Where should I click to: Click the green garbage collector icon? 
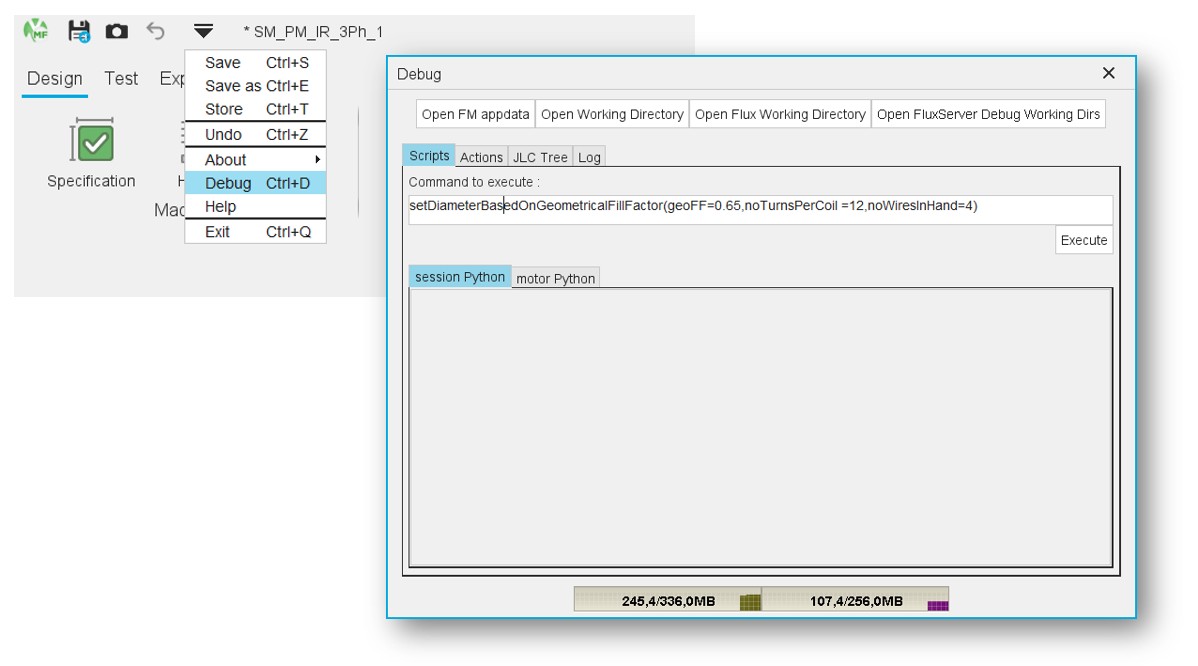750,603
